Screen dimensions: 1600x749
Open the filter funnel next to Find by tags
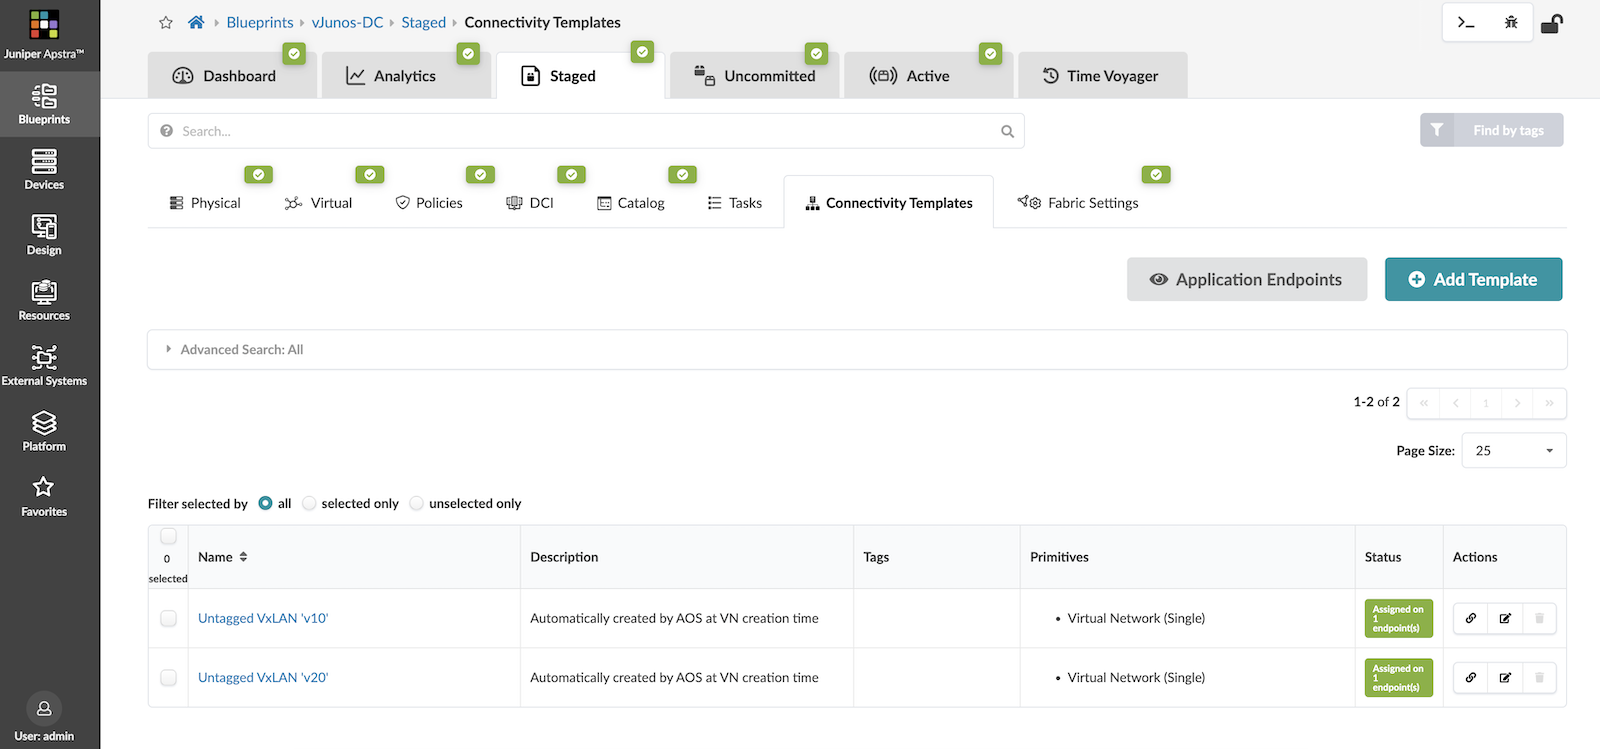[x=1437, y=130]
